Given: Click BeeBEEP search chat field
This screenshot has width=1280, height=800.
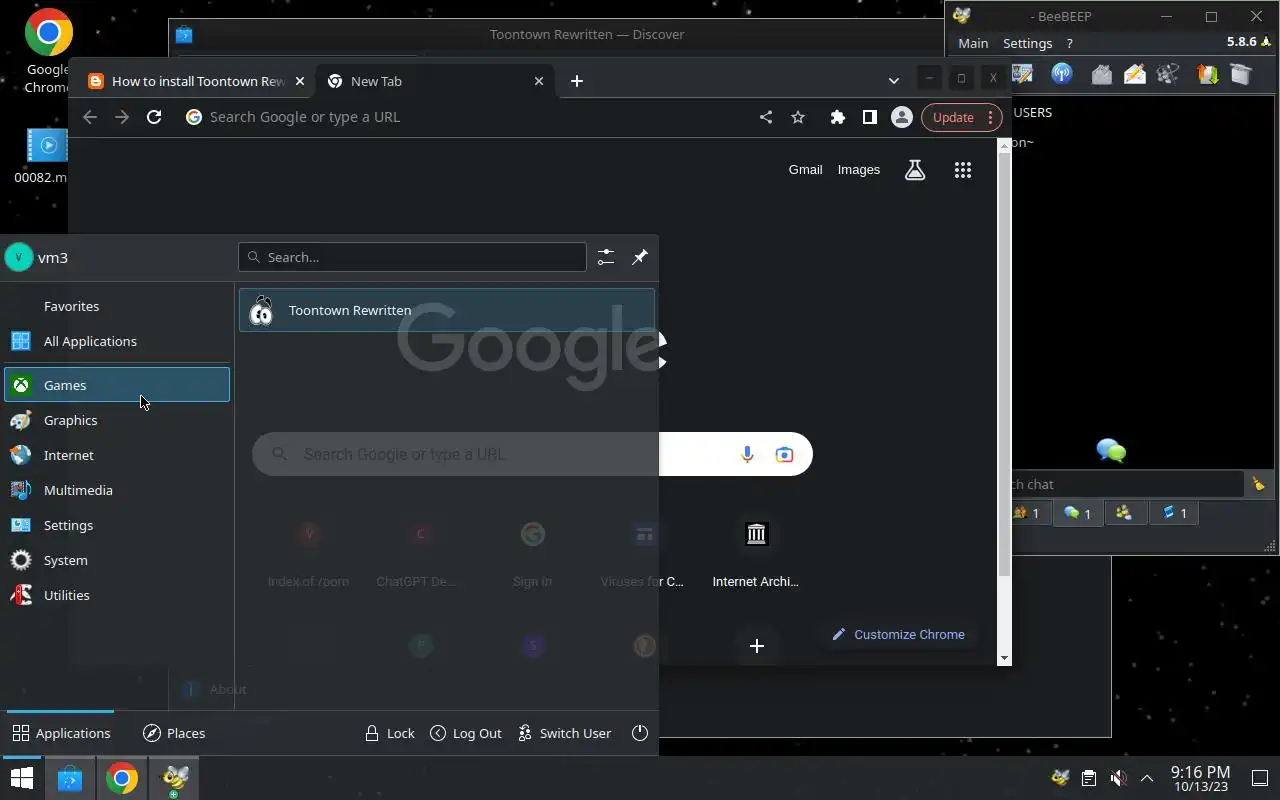Looking at the screenshot, I should click(x=1127, y=484).
